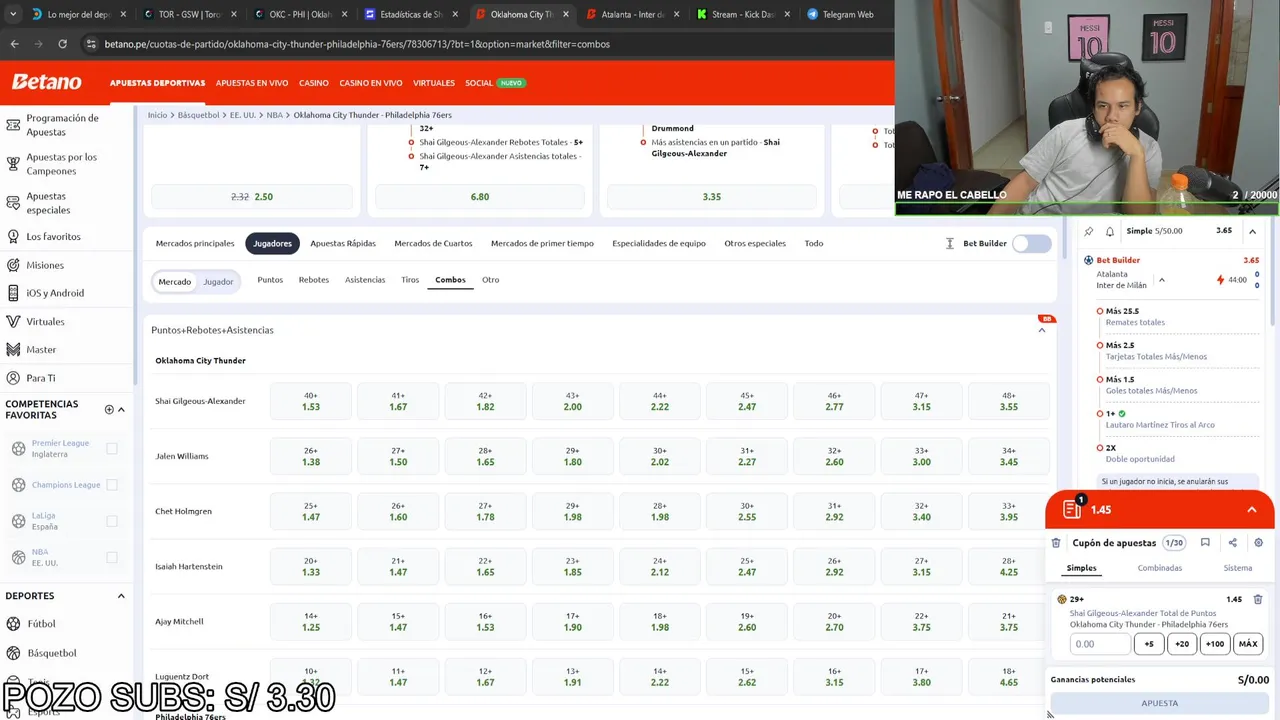Viewport: 1280px width, 720px height.
Task: Set the stake to MÁX
Action: (1248, 644)
